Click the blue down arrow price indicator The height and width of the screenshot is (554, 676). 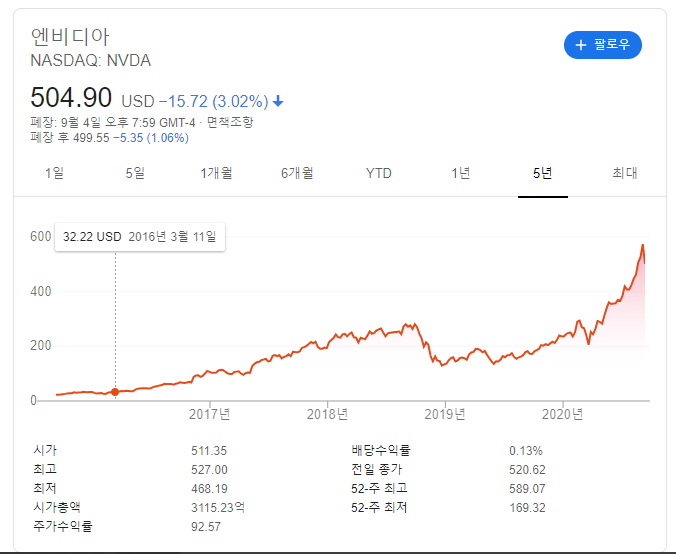click(x=279, y=101)
